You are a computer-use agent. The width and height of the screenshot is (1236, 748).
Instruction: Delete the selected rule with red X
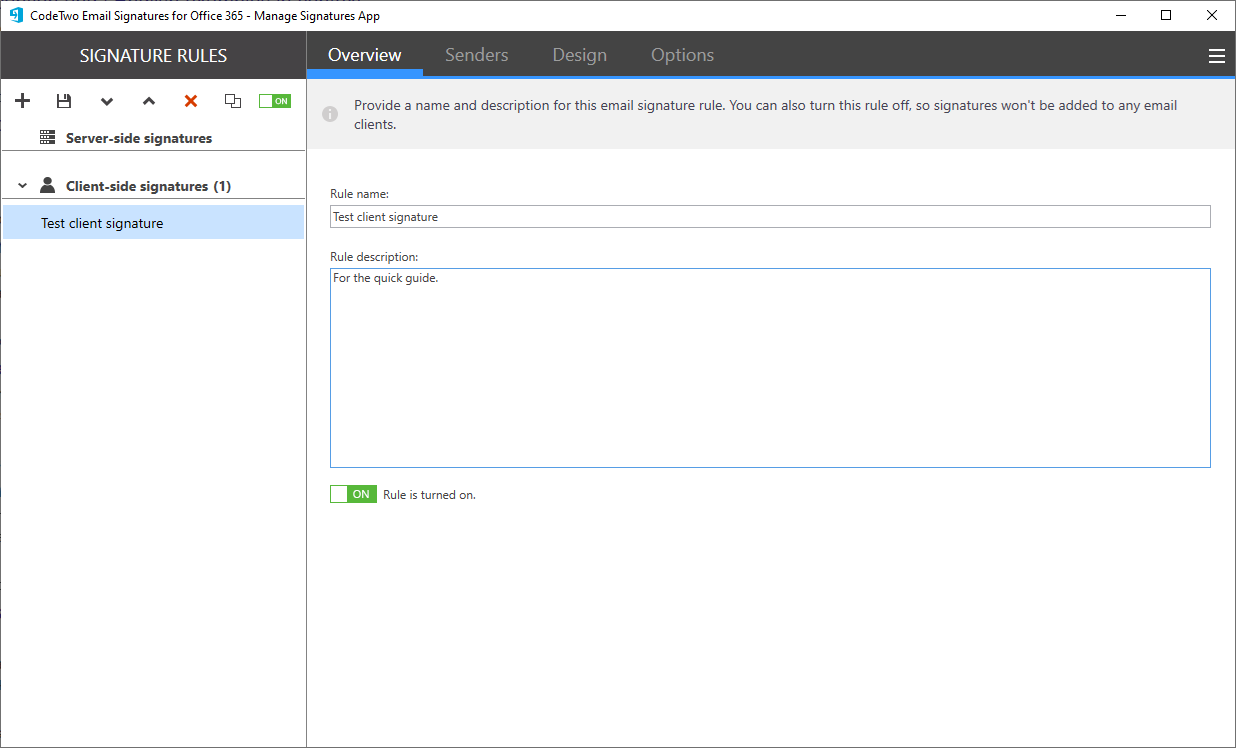click(191, 101)
